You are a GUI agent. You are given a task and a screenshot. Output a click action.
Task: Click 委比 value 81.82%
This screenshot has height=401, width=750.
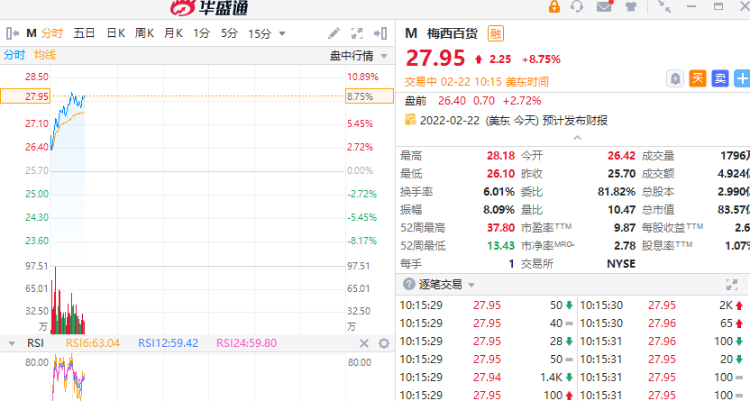click(x=617, y=192)
